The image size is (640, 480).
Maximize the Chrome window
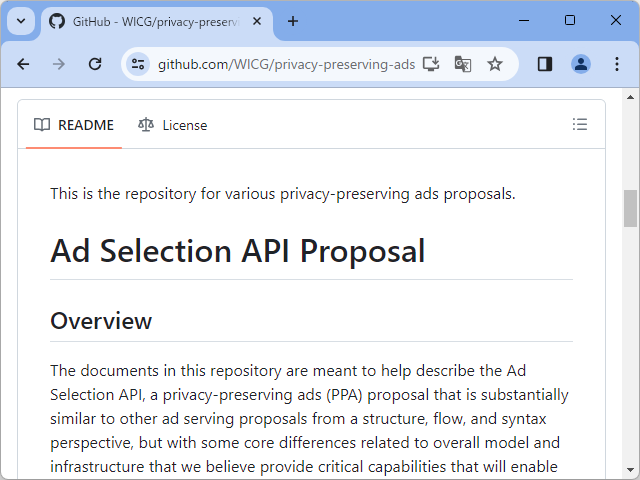(570, 20)
